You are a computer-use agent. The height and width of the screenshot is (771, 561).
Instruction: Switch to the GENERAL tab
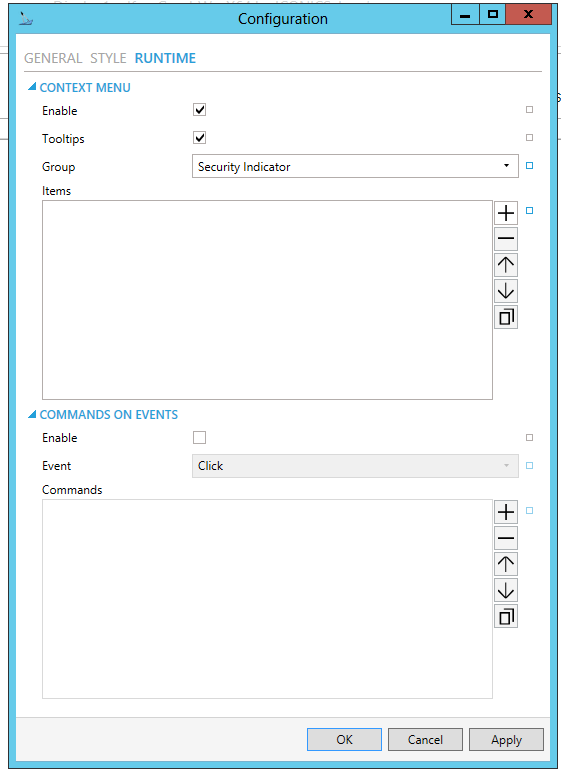[x=53, y=58]
